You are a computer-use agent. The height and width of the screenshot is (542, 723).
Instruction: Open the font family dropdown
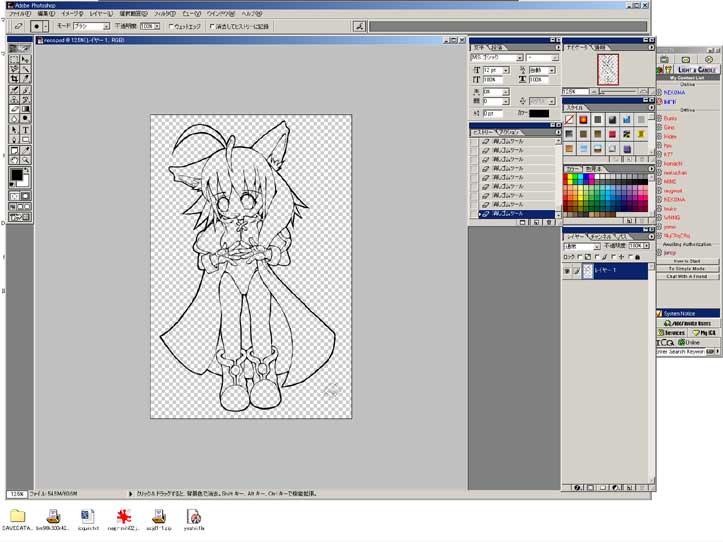[520, 58]
